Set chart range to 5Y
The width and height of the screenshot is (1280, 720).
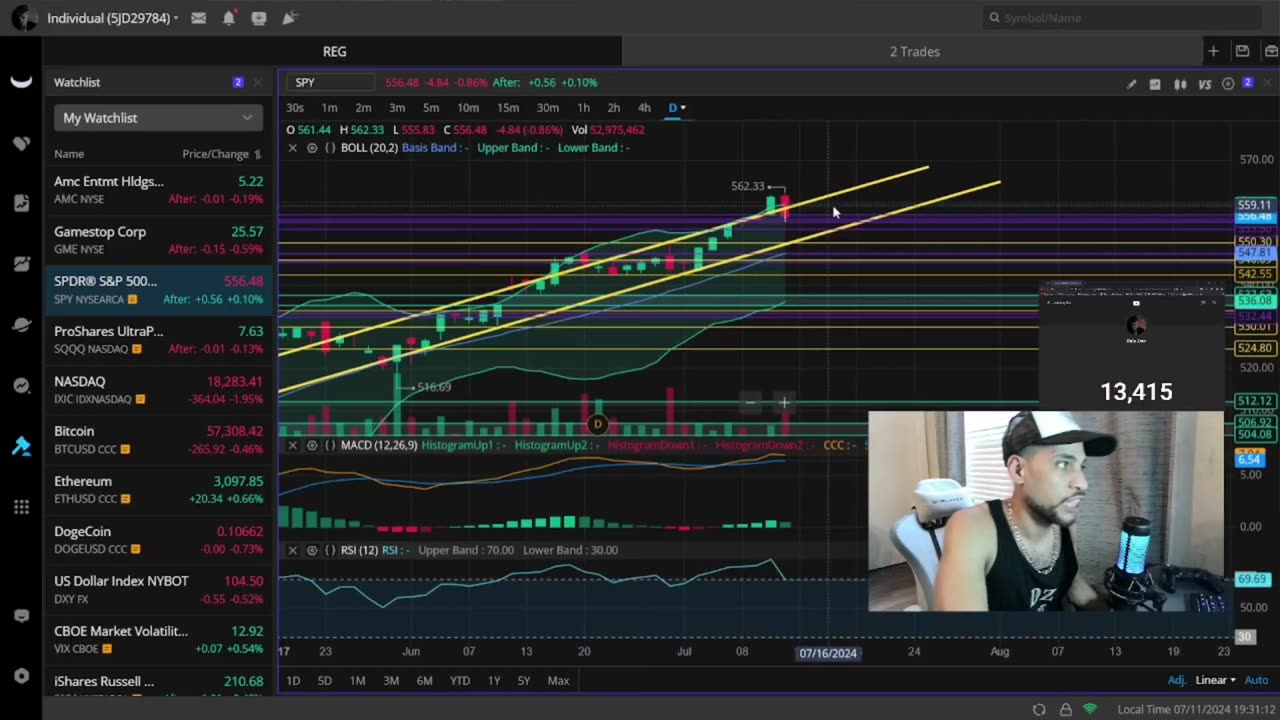(x=524, y=681)
